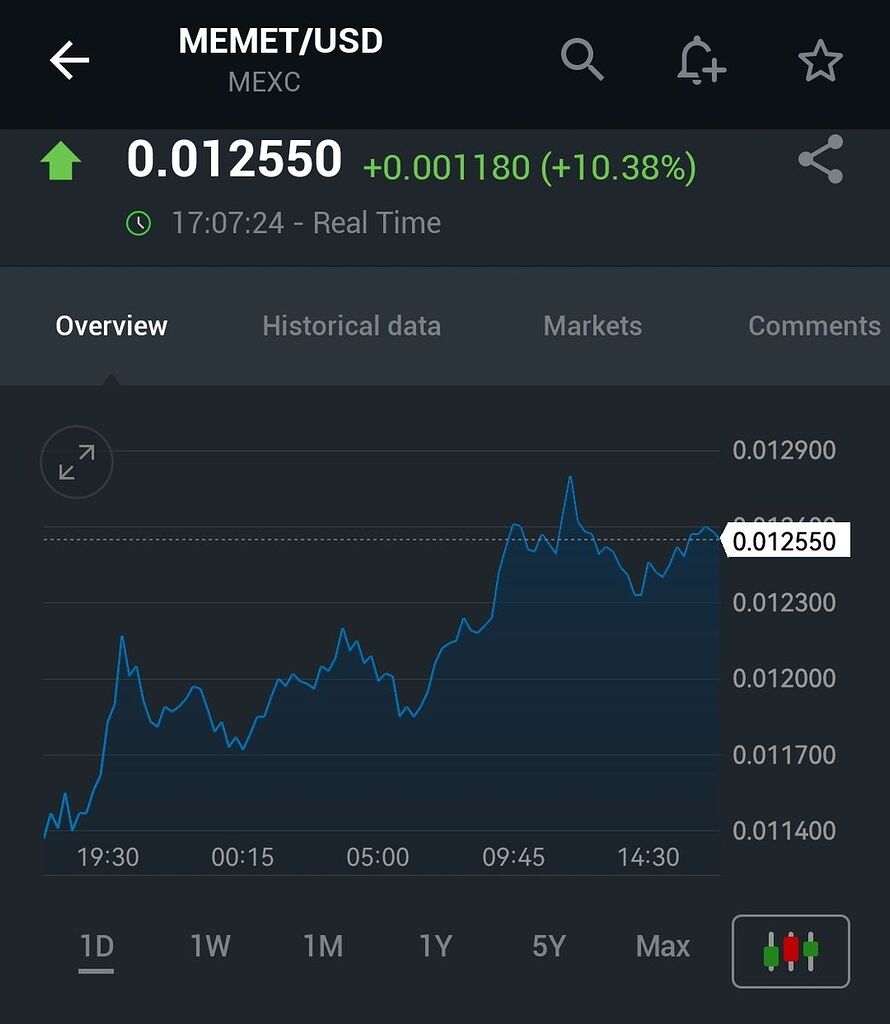View the Comments section
The height and width of the screenshot is (1024, 890).
(x=814, y=326)
